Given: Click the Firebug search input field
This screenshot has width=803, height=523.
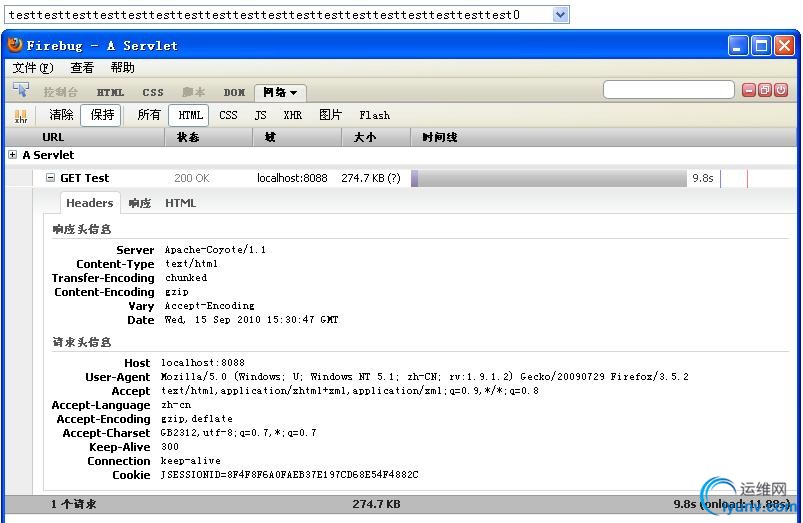Looking at the screenshot, I should point(669,90).
